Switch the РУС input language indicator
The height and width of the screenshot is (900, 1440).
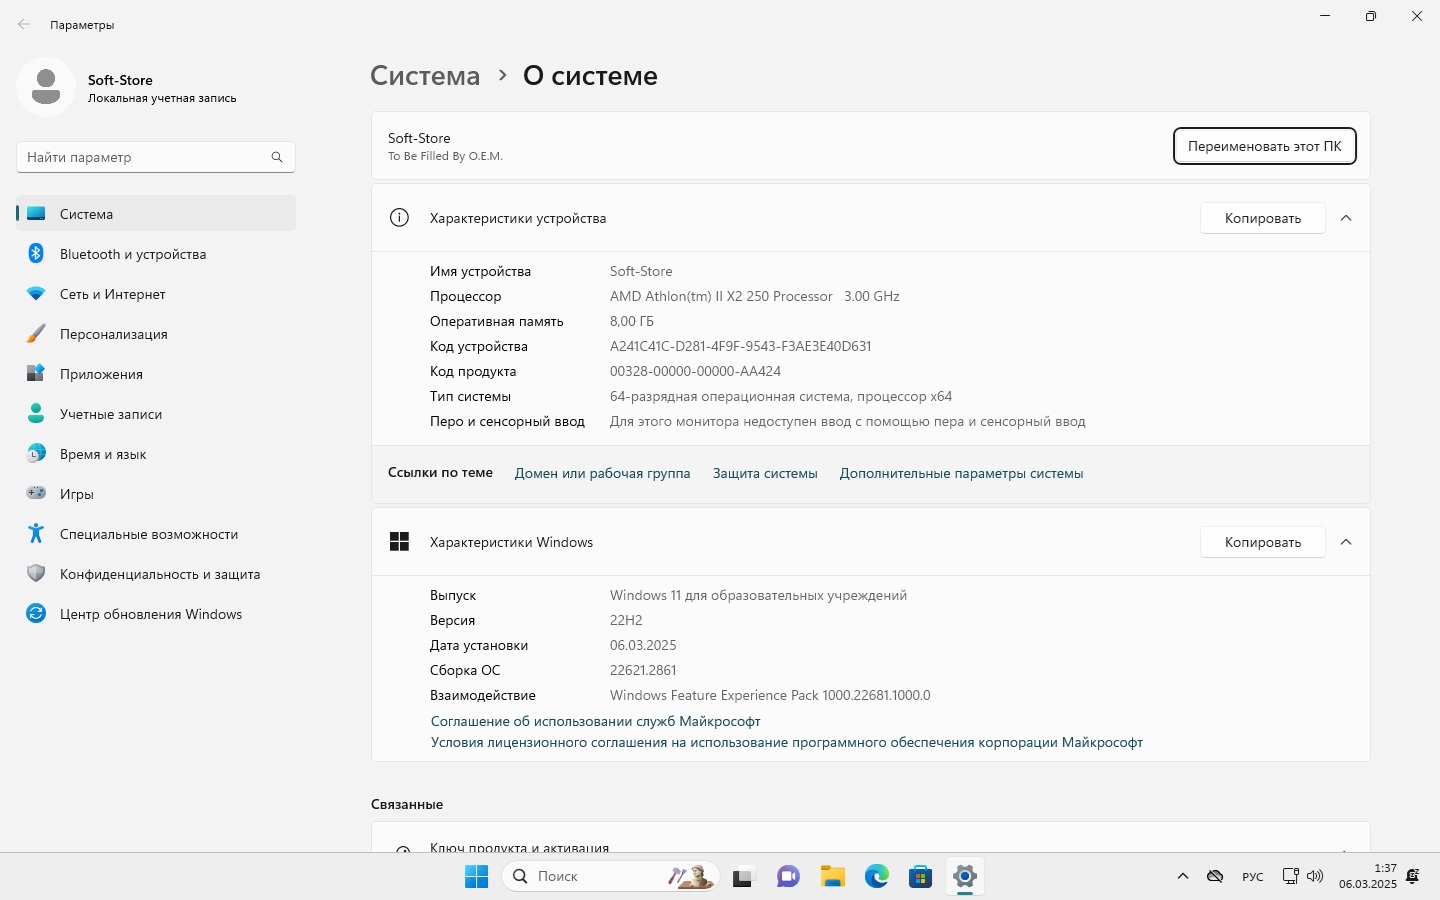1252,877
